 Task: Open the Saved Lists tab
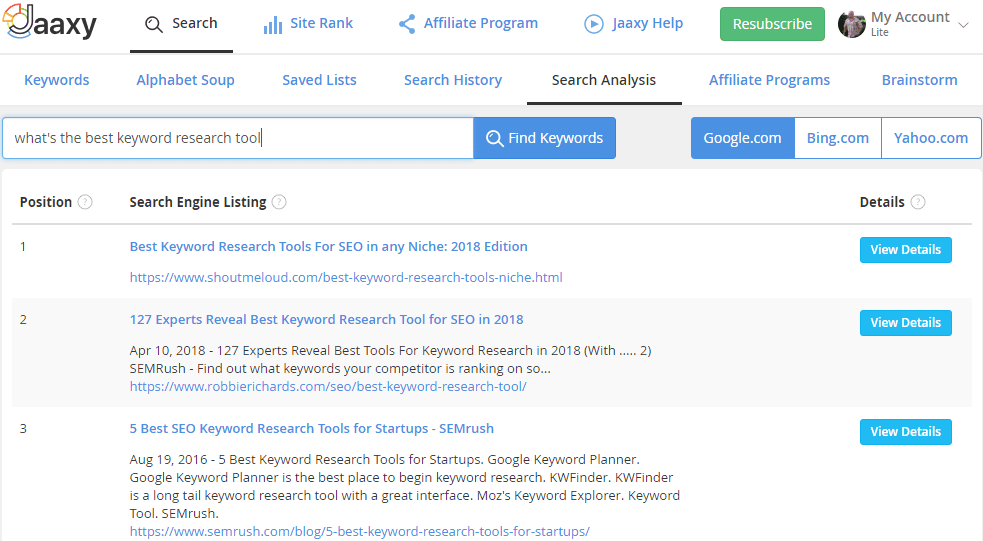(x=319, y=80)
